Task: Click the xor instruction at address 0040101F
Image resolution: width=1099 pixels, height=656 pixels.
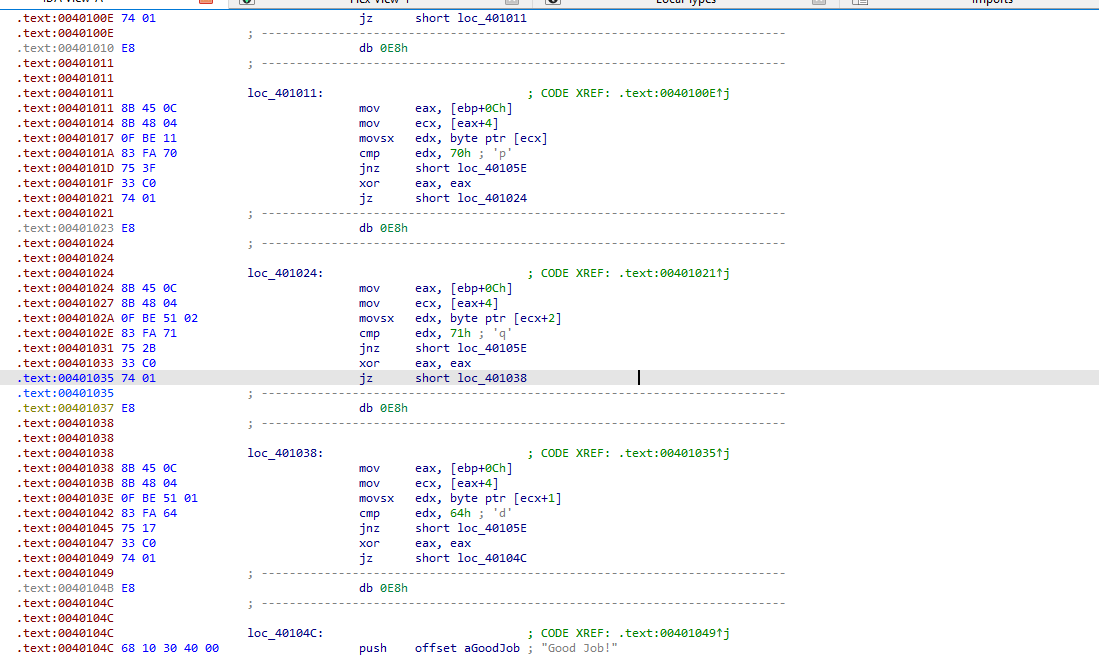Action: point(415,184)
